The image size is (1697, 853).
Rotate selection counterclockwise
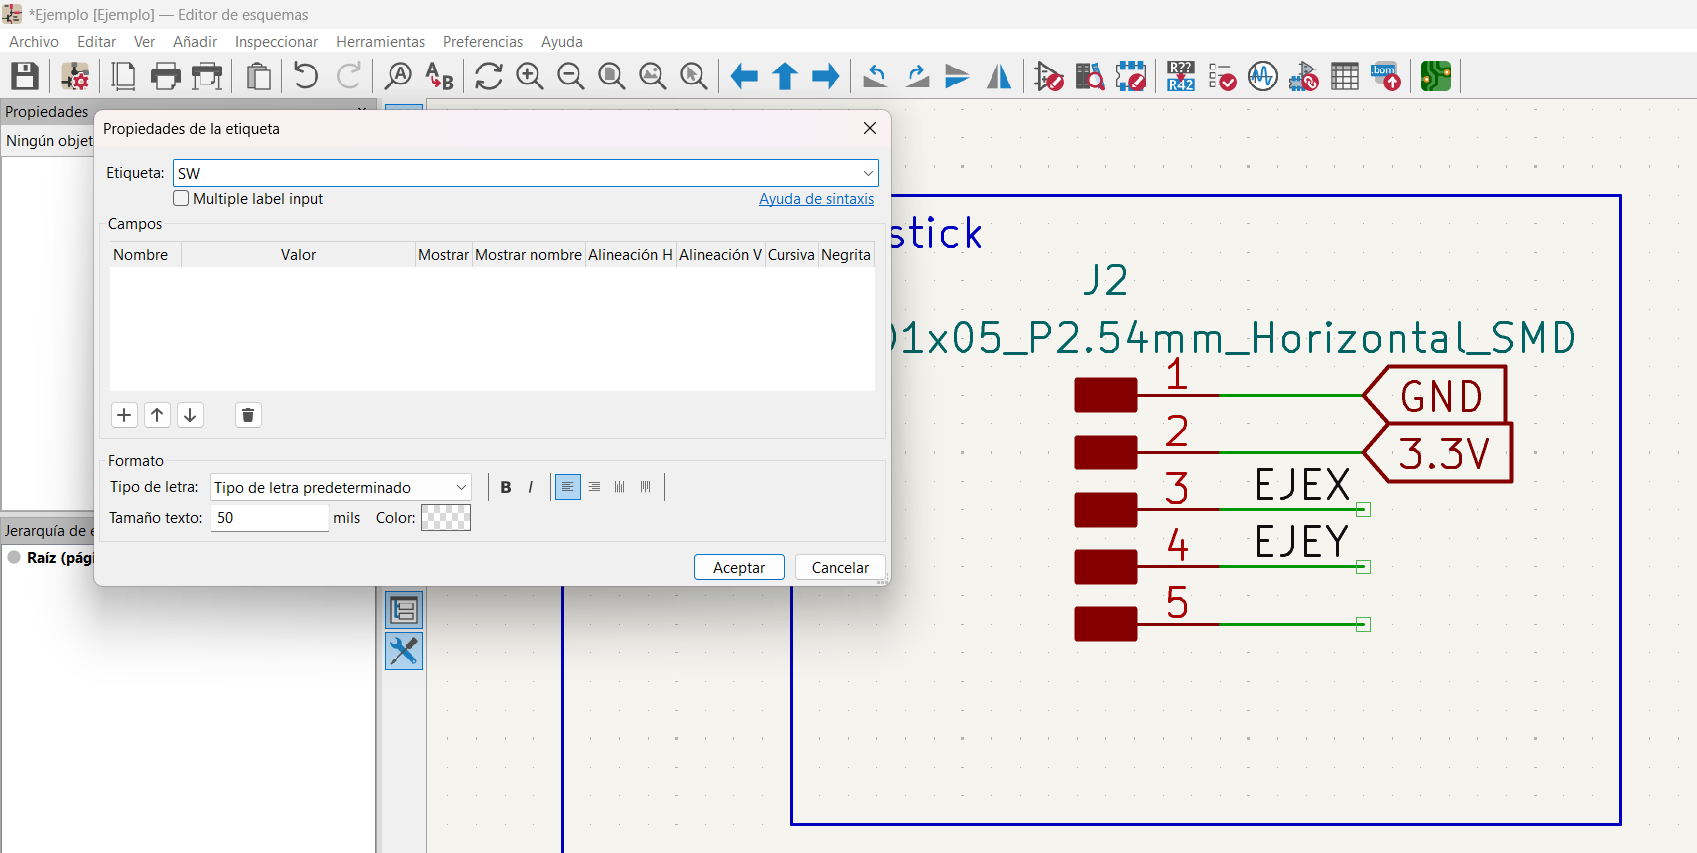click(x=876, y=76)
